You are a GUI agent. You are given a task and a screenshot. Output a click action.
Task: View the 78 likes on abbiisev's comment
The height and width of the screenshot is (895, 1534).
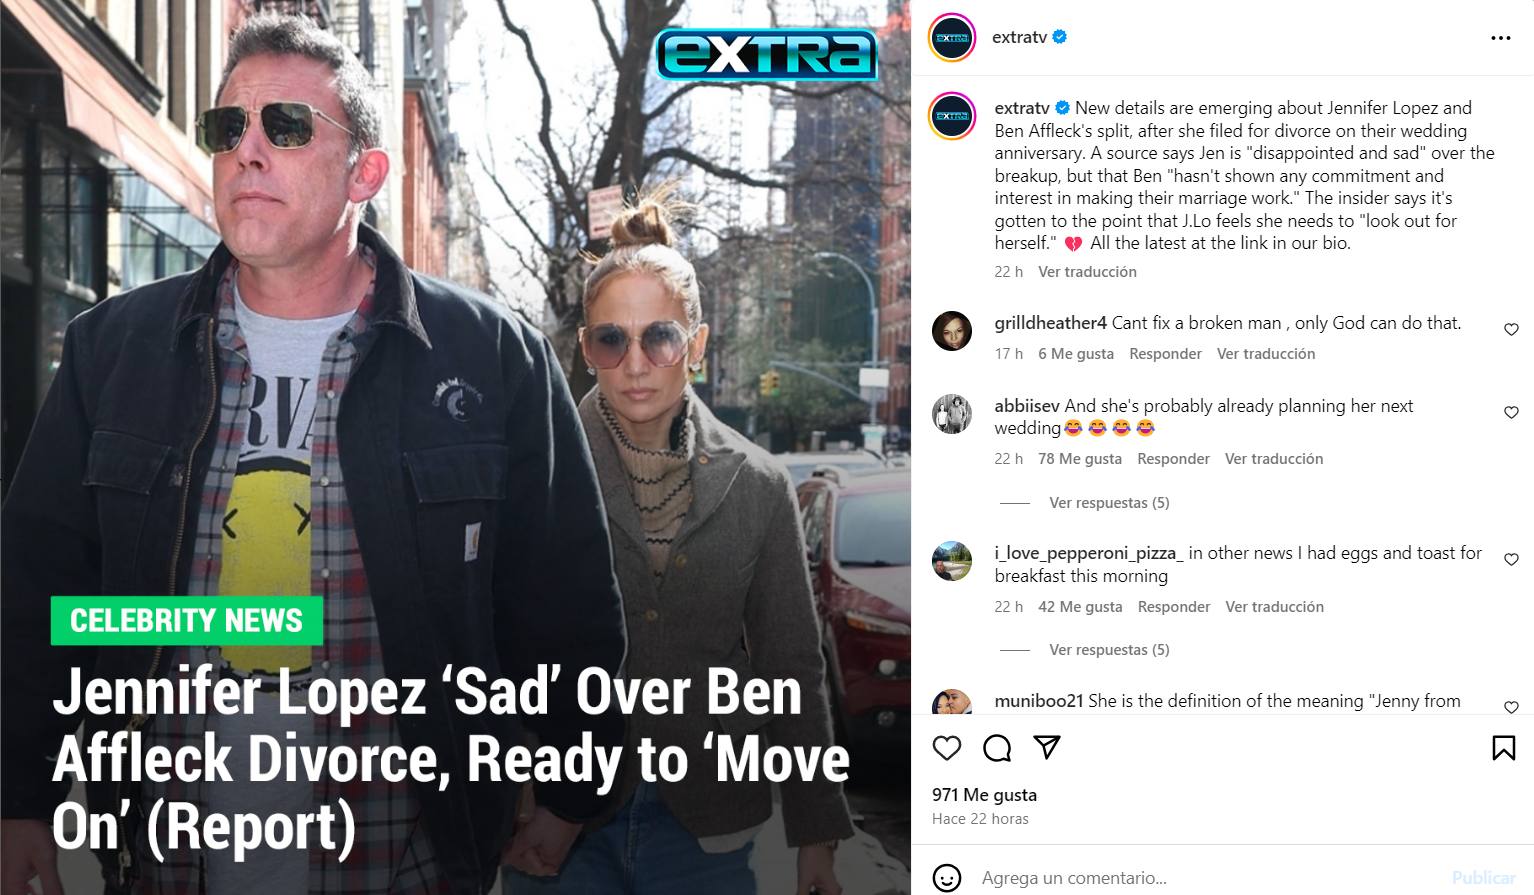pos(1080,459)
